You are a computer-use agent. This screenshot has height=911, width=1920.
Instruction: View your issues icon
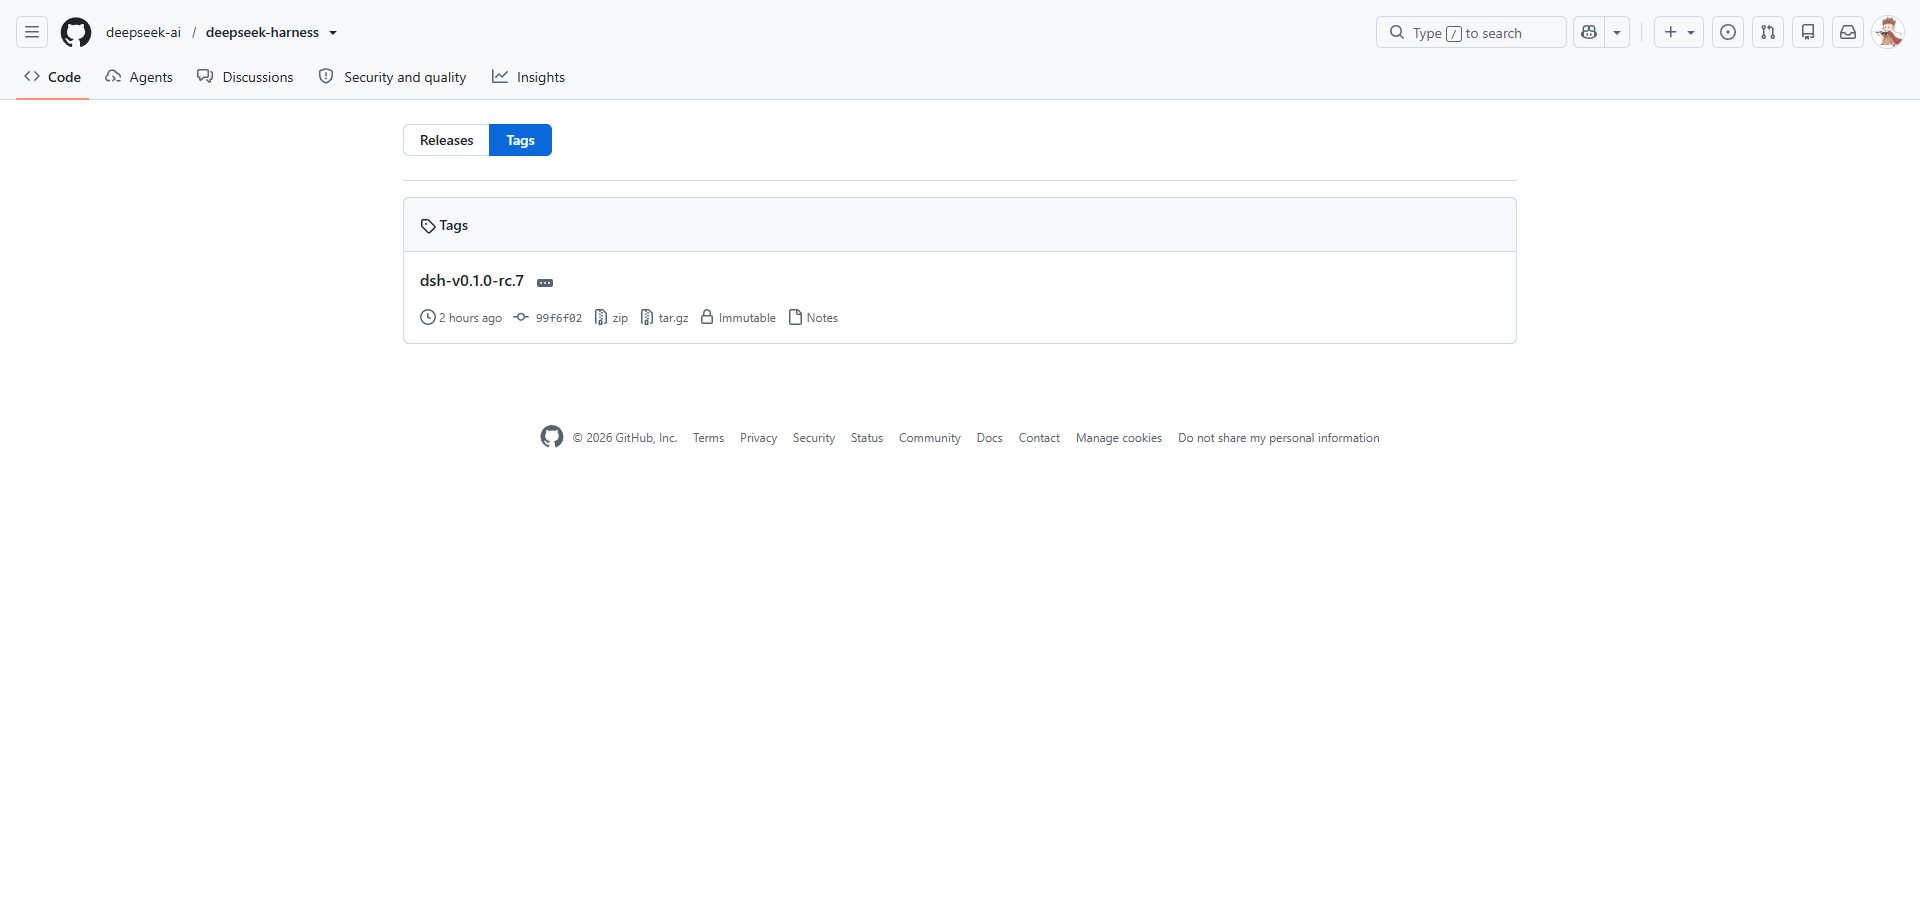coord(1728,32)
